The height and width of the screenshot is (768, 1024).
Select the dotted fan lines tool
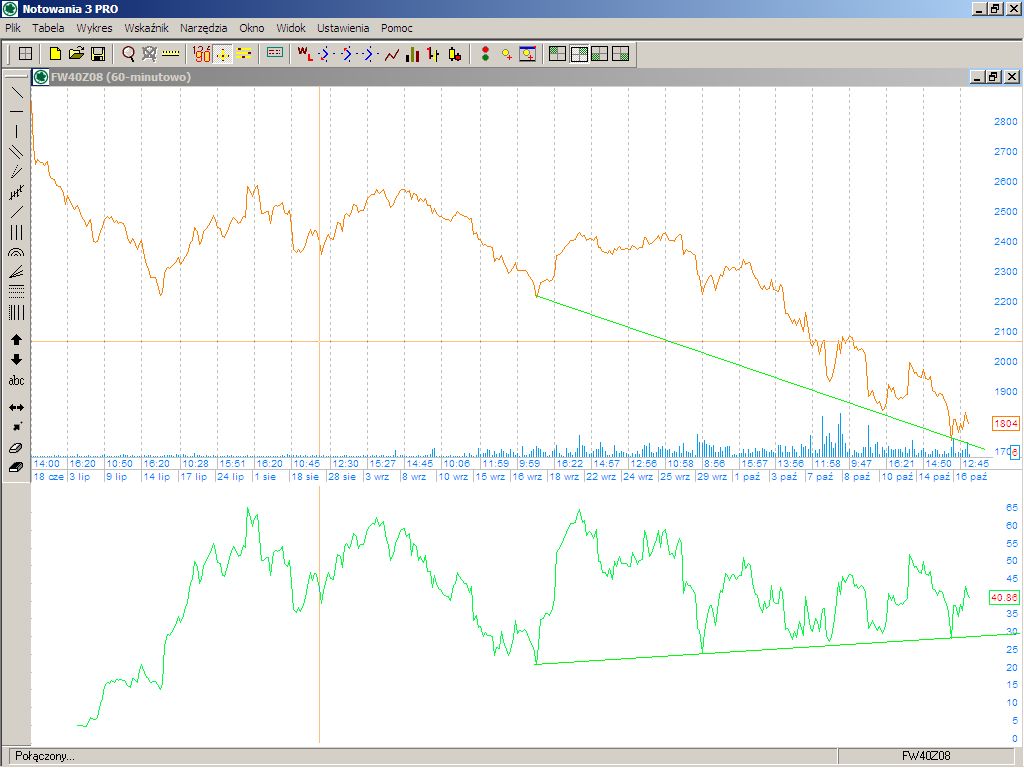[16, 172]
